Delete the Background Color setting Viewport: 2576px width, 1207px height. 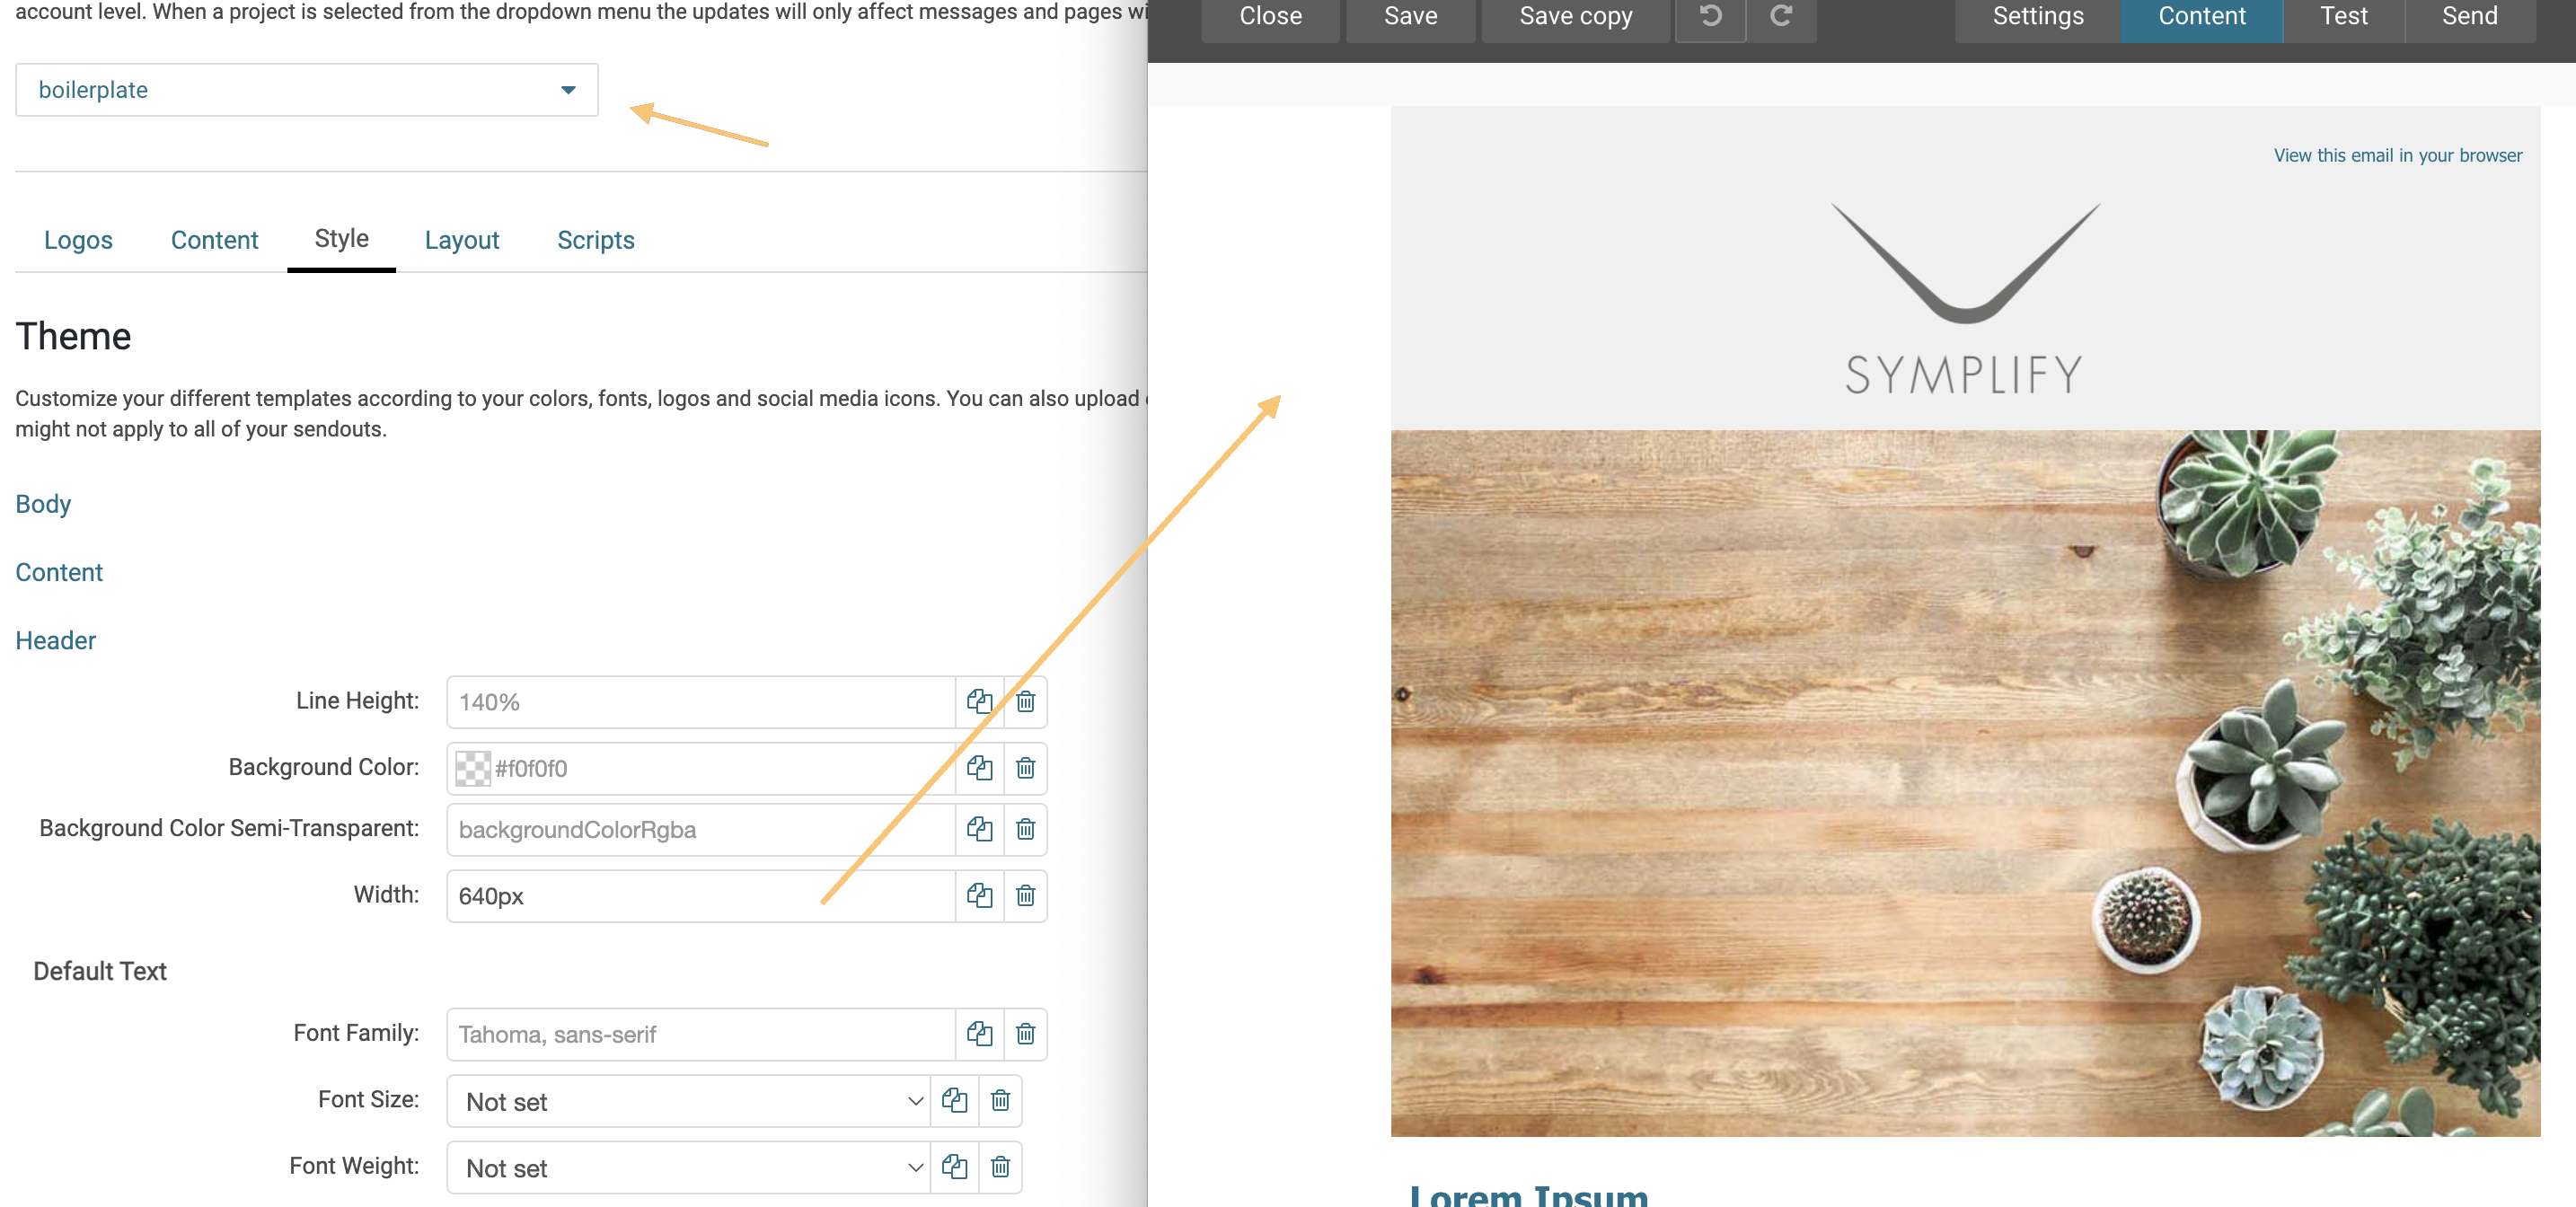click(1025, 769)
